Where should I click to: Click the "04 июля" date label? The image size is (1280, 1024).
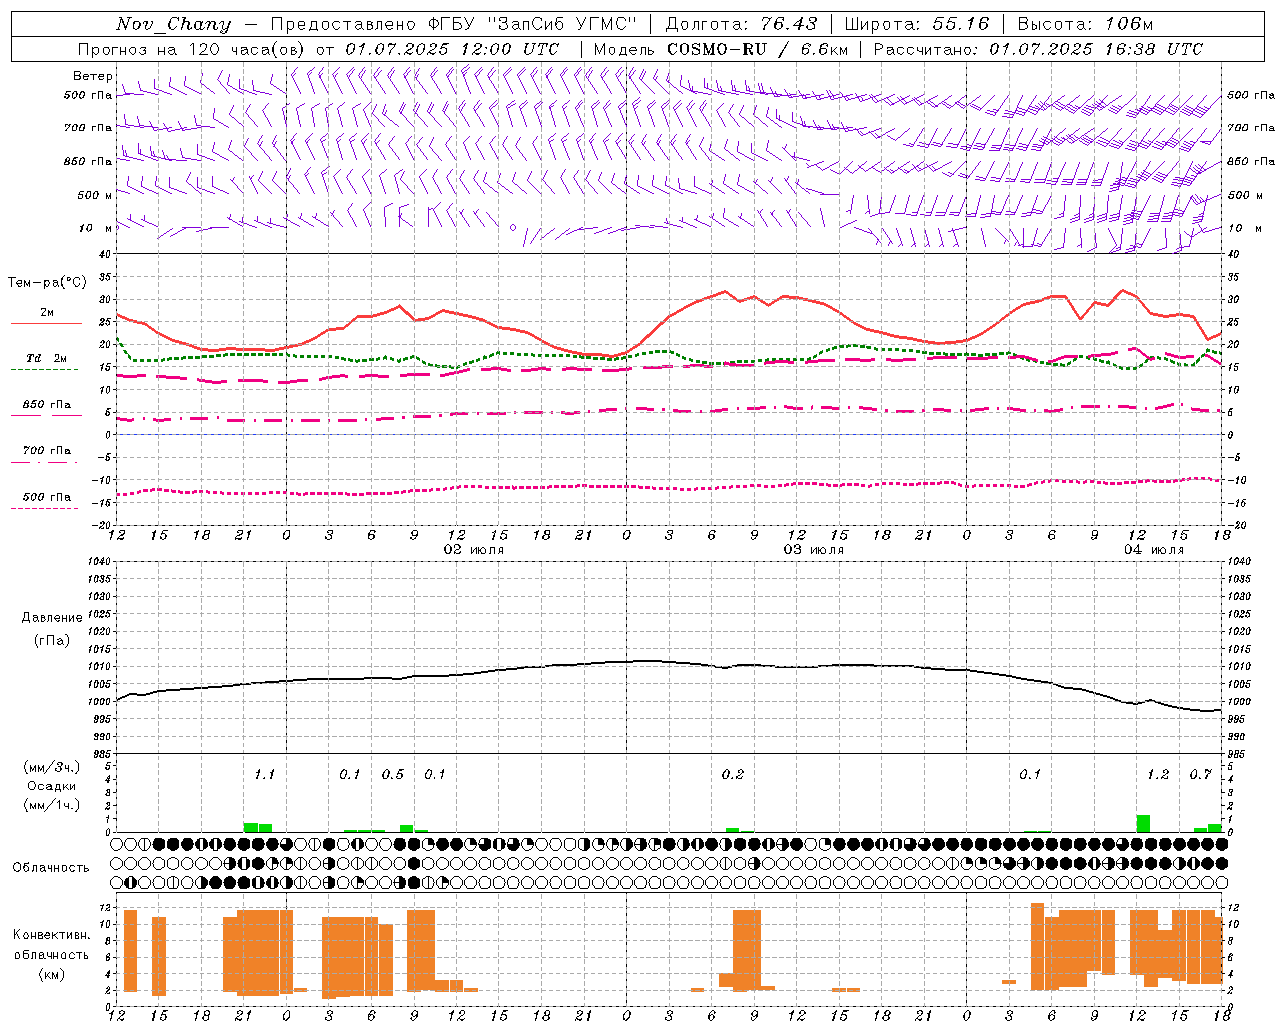click(x=1154, y=550)
